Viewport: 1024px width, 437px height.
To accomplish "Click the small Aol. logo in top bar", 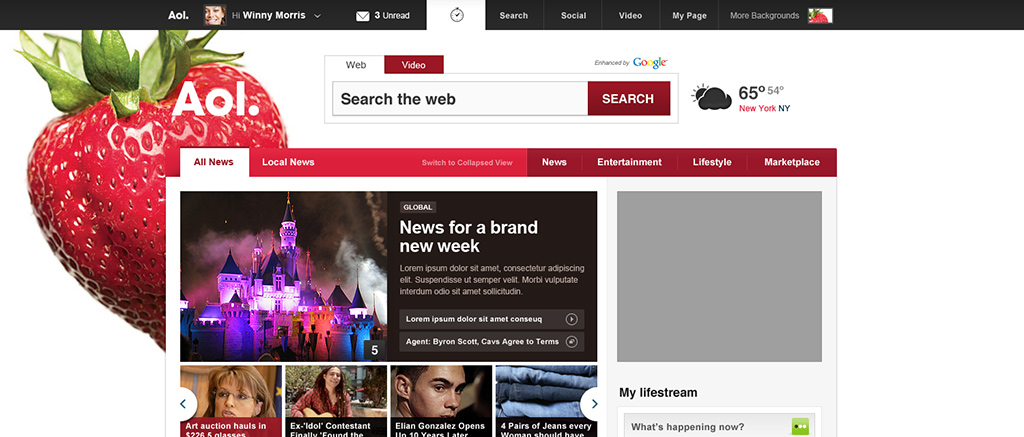I will (x=178, y=15).
